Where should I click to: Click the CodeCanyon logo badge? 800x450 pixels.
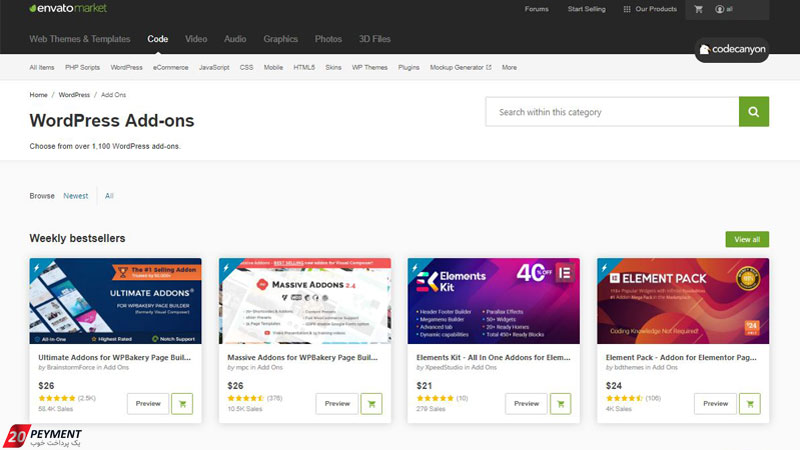click(732, 49)
